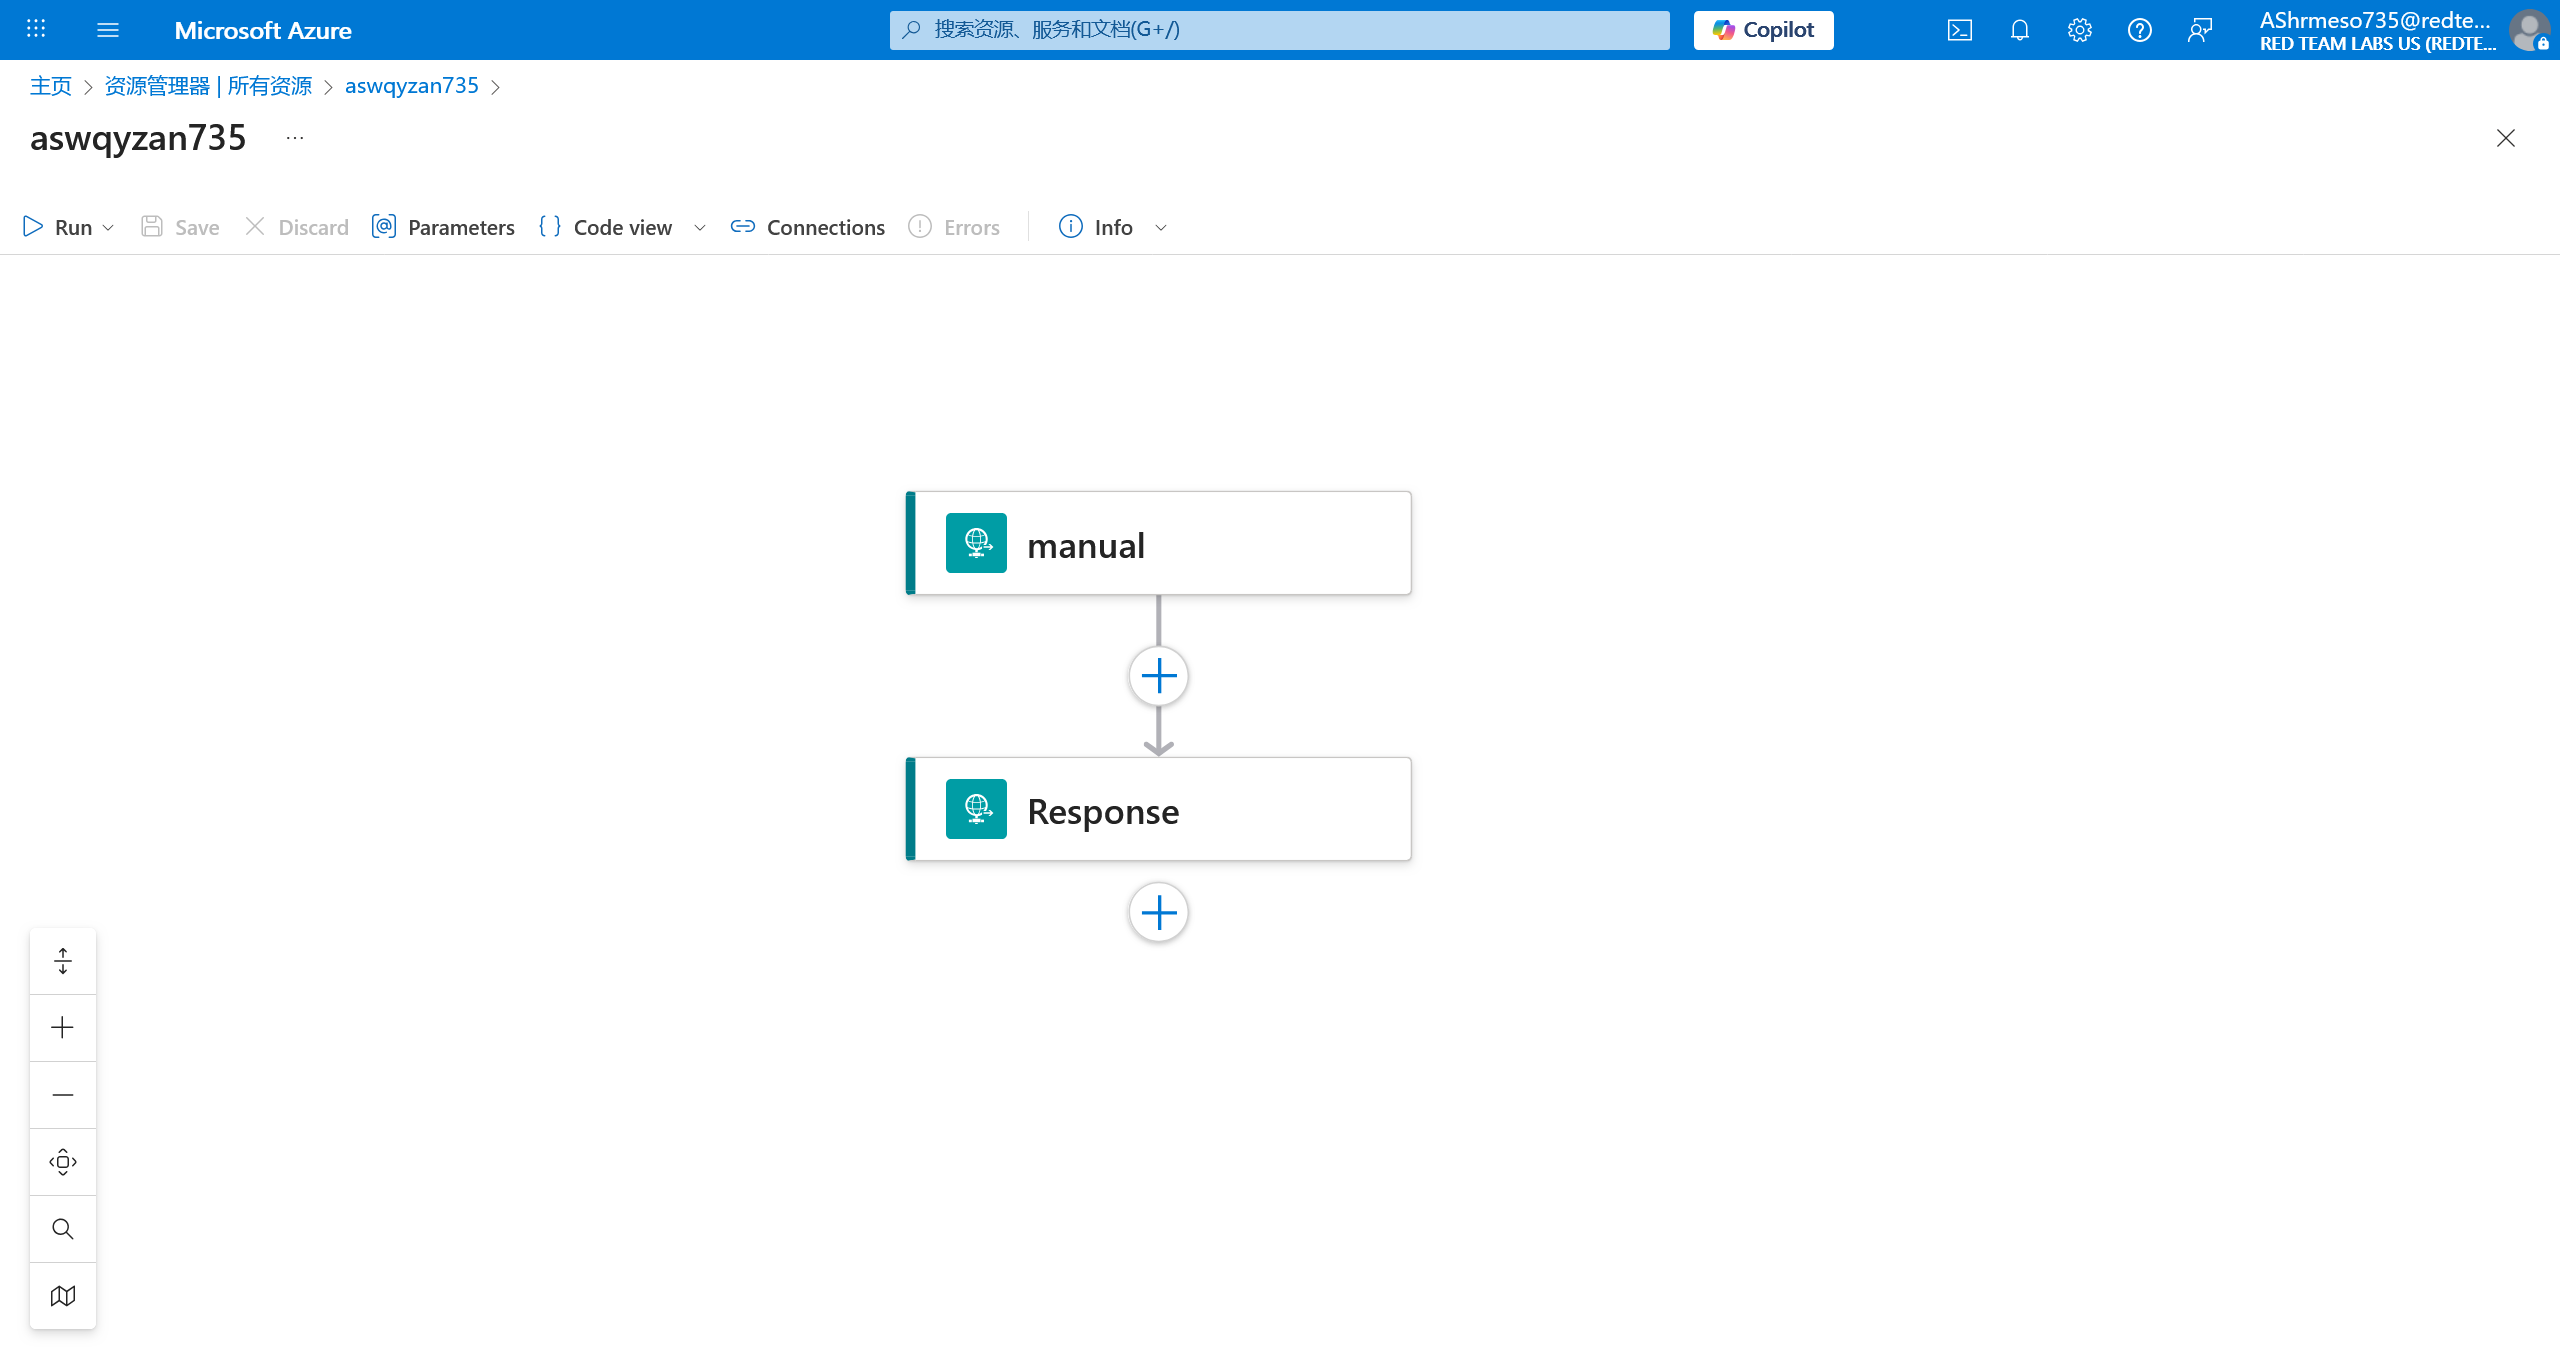
Task: Zoom in on the designer canvas
Action: tap(63, 1028)
